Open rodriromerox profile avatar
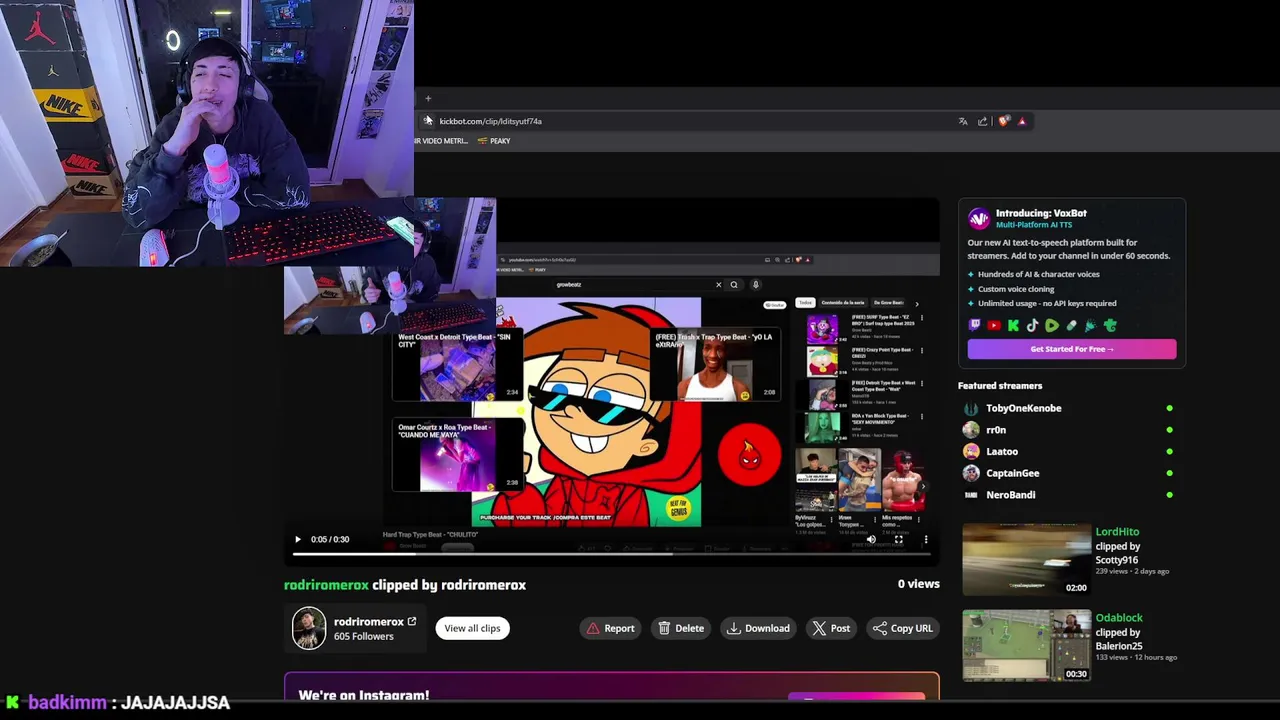Screen dimensions: 1280x720 point(309,628)
